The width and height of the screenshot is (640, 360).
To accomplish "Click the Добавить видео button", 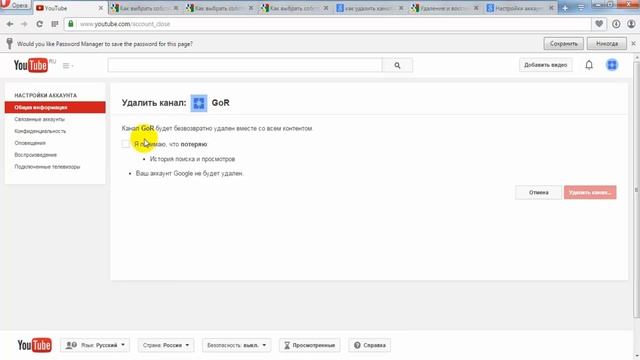I will pos(545,65).
